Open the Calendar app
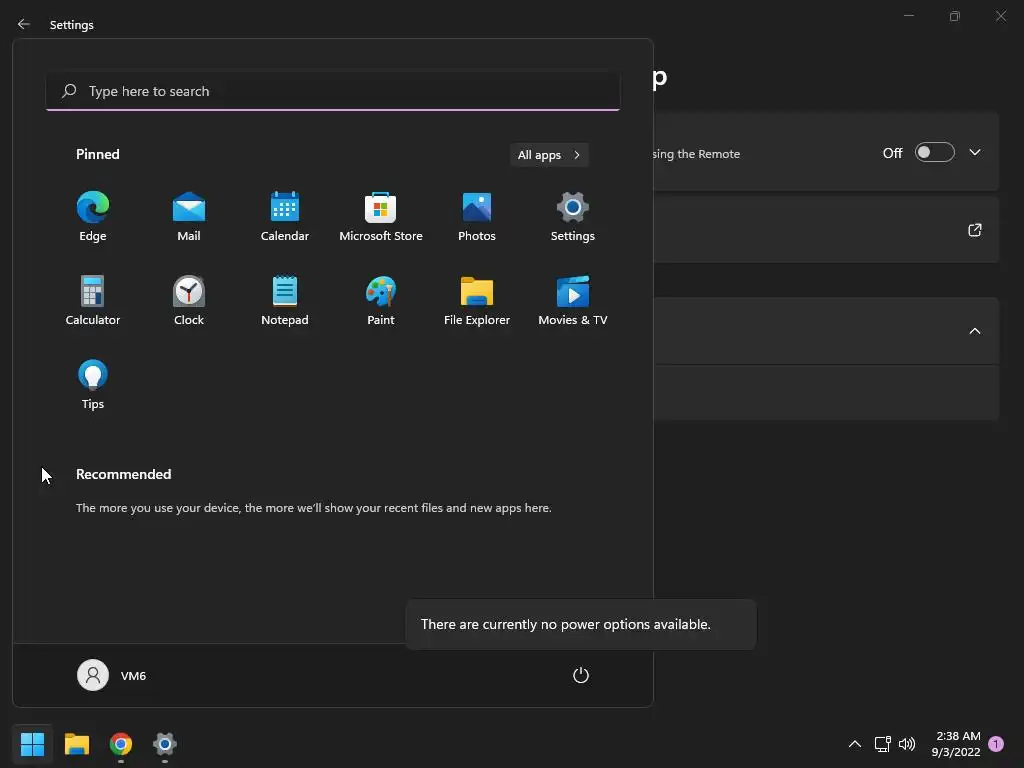1024x768 pixels. click(x=285, y=217)
